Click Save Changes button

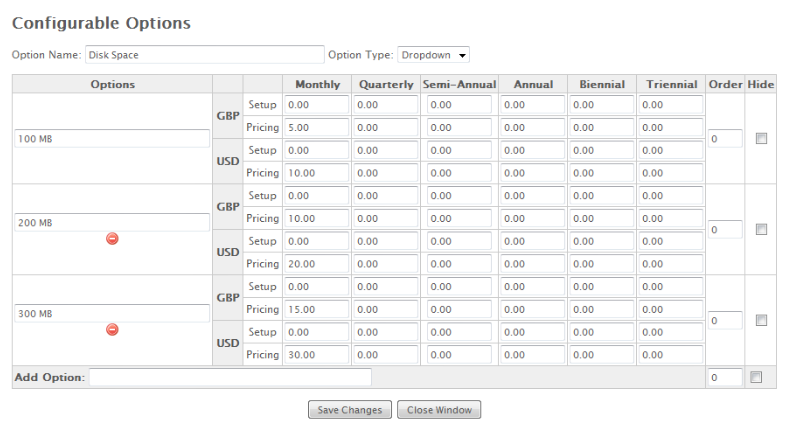[350, 410]
